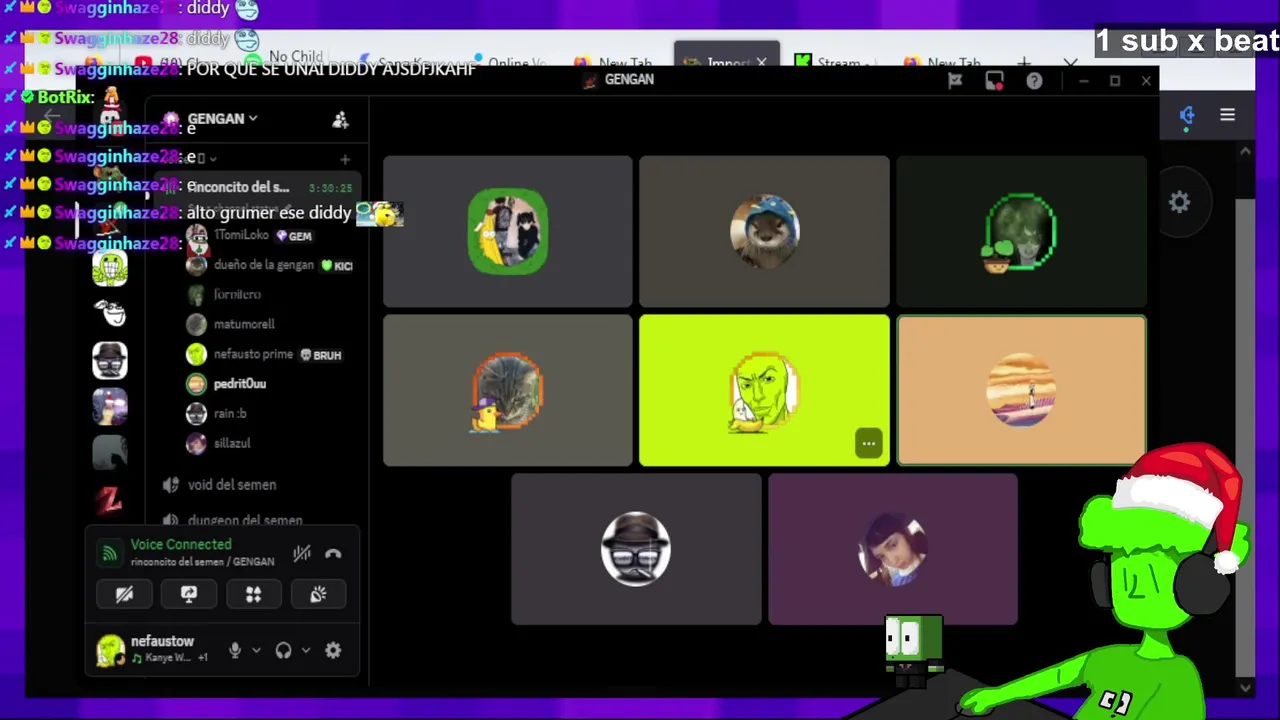Close the Import browser tab
The image size is (1280, 720).
pos(761,62)
